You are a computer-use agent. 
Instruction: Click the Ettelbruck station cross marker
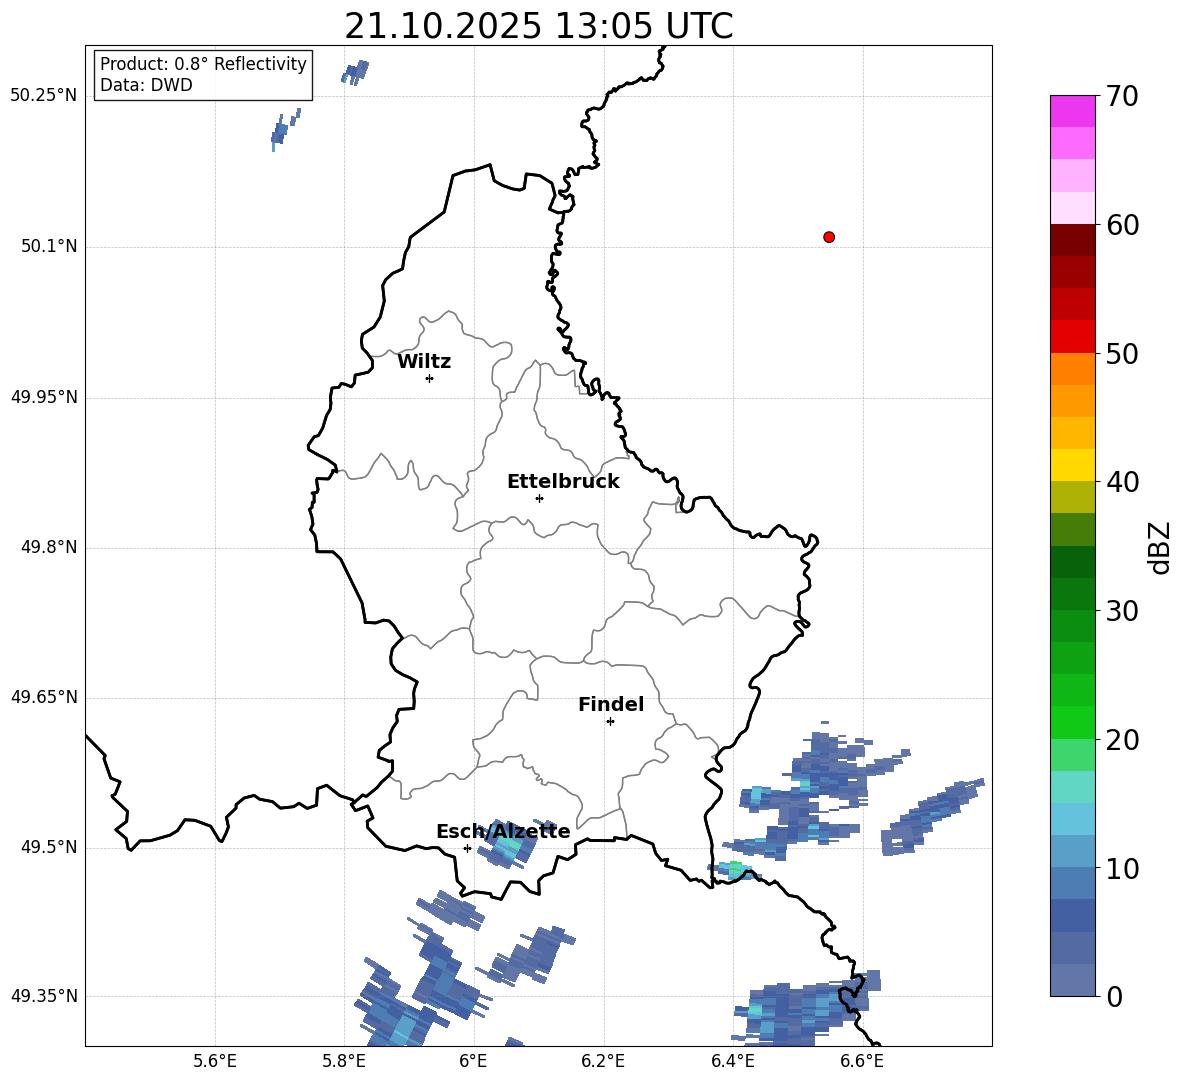click(x=539, y=498)
